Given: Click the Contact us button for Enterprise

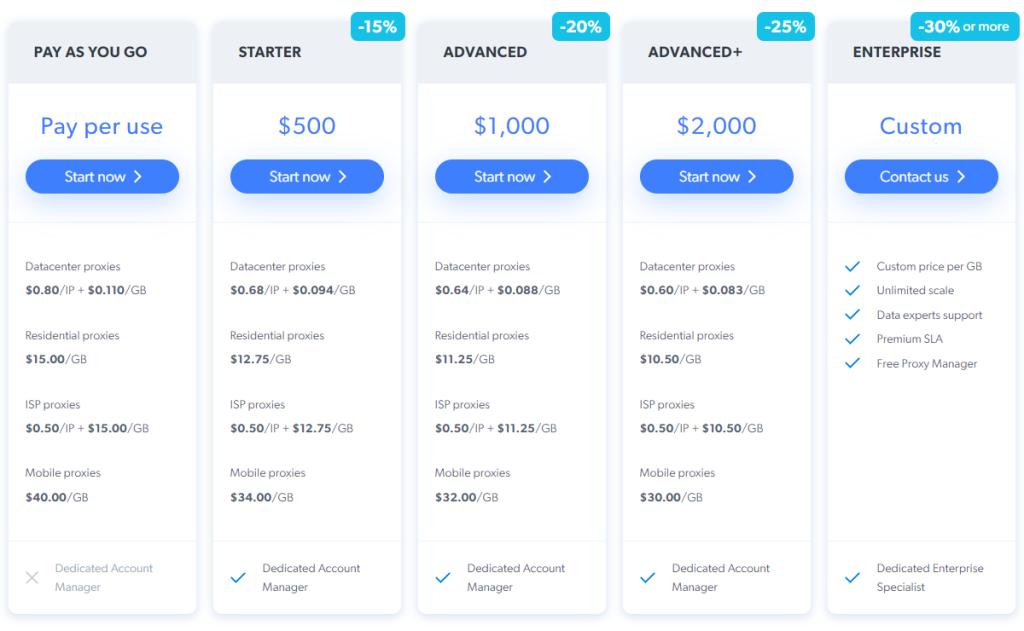Looking at the screenshot, I should coord(921,177).
